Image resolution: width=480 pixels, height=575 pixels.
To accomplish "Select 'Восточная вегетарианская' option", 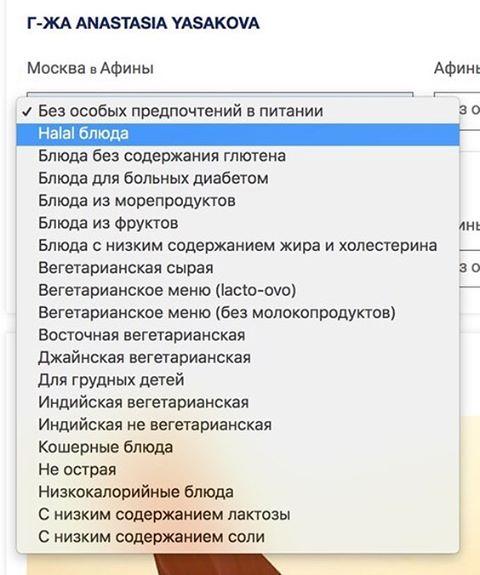I will 238,335.
